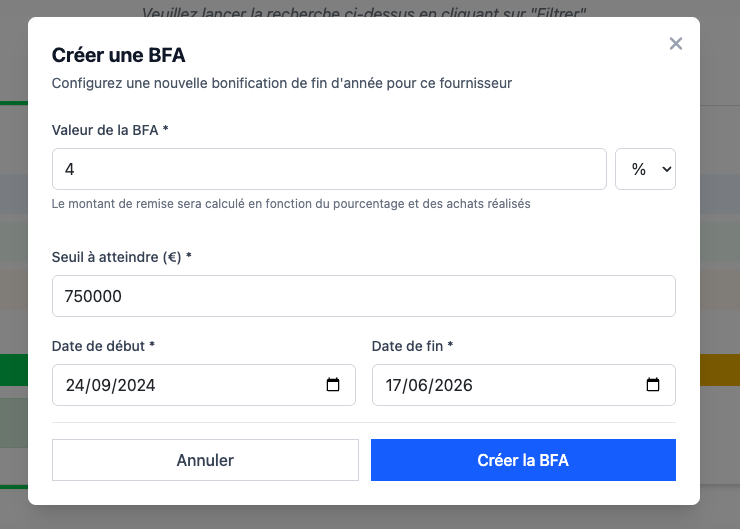Focus the Seuil à atteindre field containing 750000
This screenshot has width=740, height=529.
(x=363, y=296)
